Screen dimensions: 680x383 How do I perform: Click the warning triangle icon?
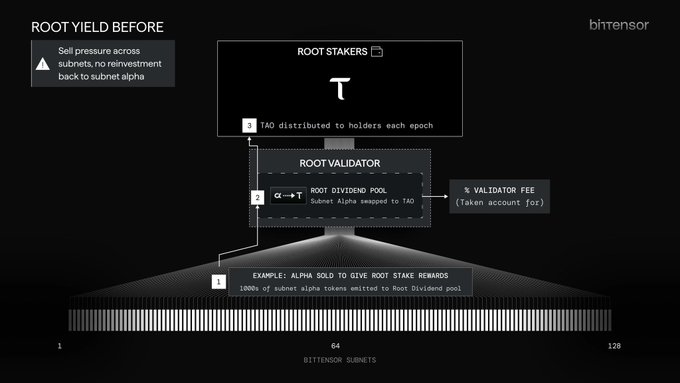tap(42, 64)
